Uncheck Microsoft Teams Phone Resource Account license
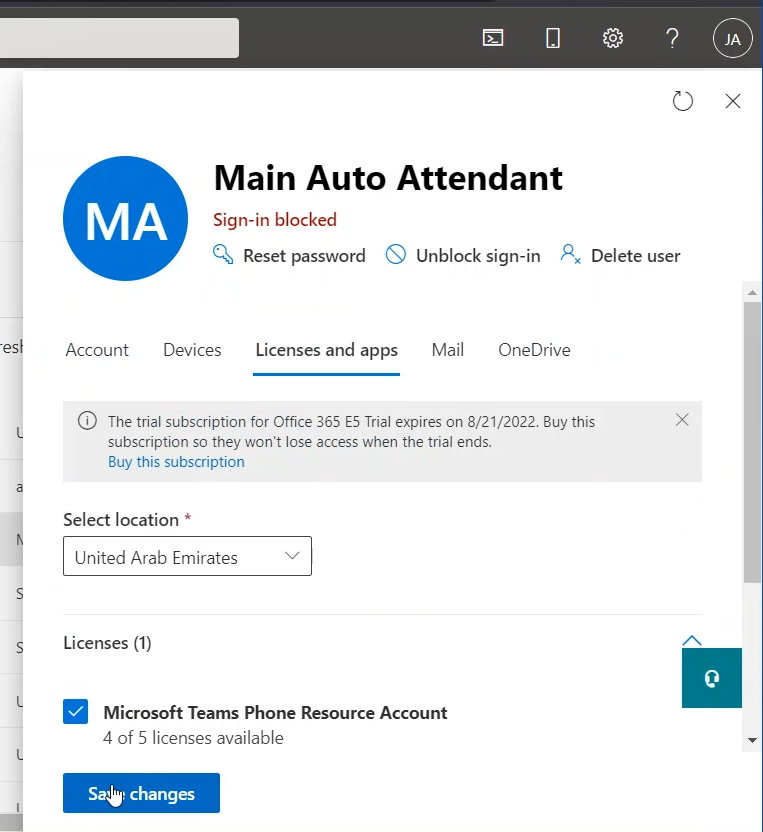This screenshot has width=763, height=832. click(76, 712)
